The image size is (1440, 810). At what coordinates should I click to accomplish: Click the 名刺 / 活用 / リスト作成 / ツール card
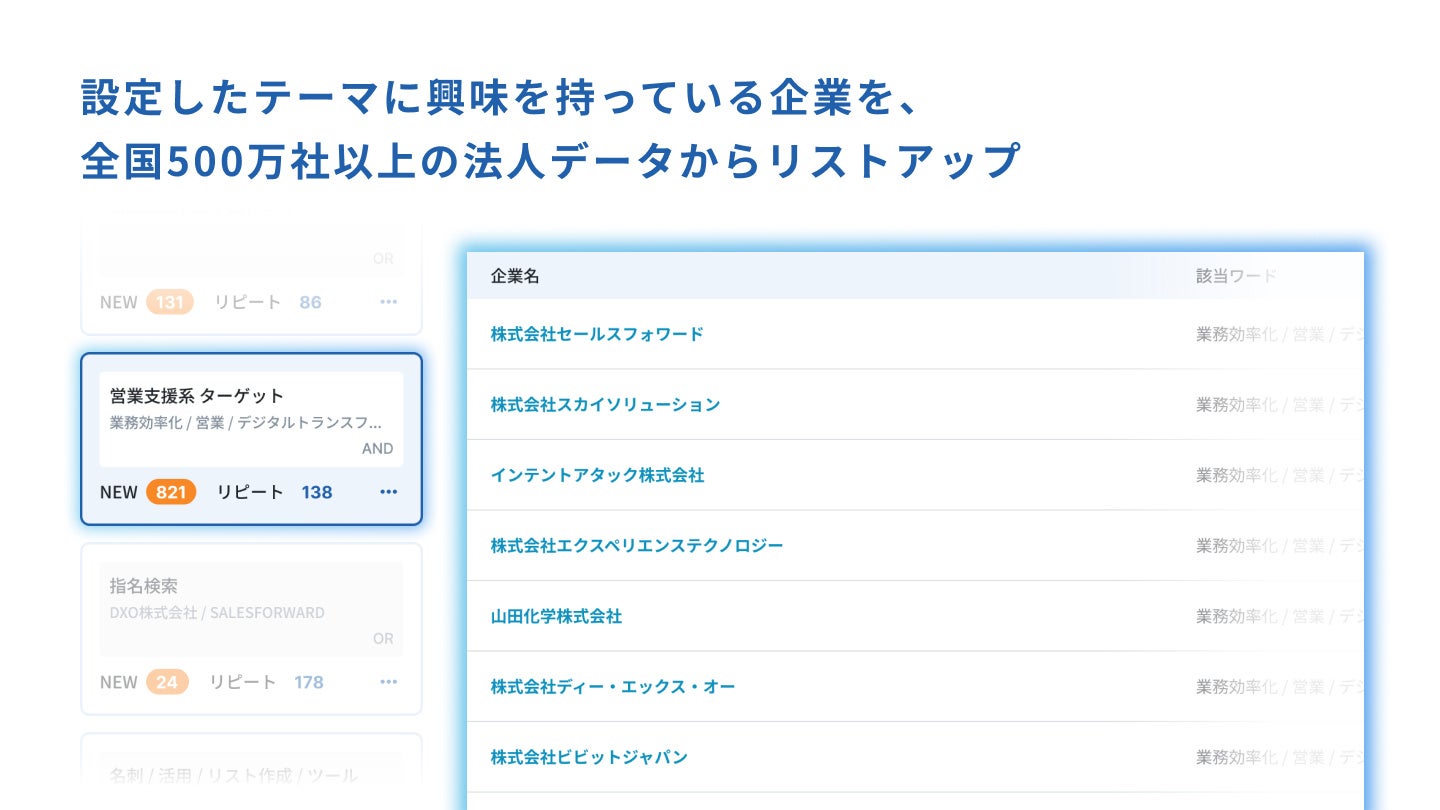[x=251, y=772]
